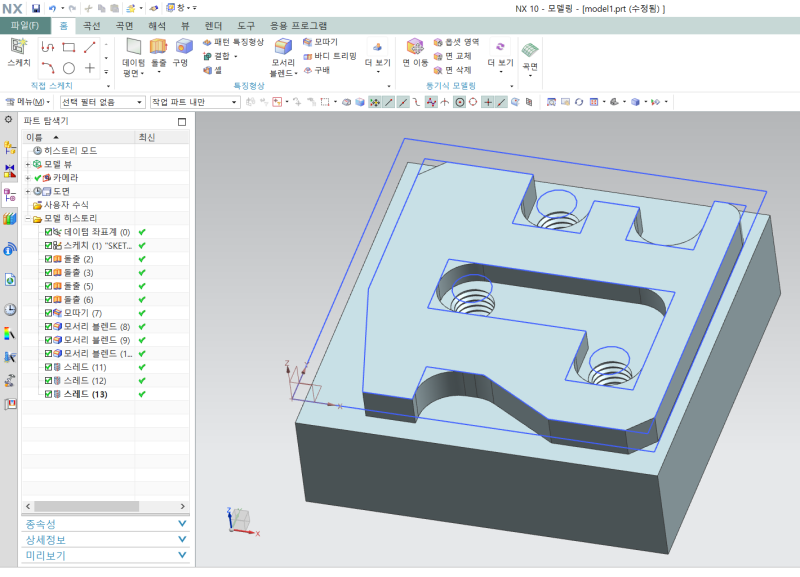Click the 구멍 (Hole) feature icon
800x577 pixels.
coord(182,47)
